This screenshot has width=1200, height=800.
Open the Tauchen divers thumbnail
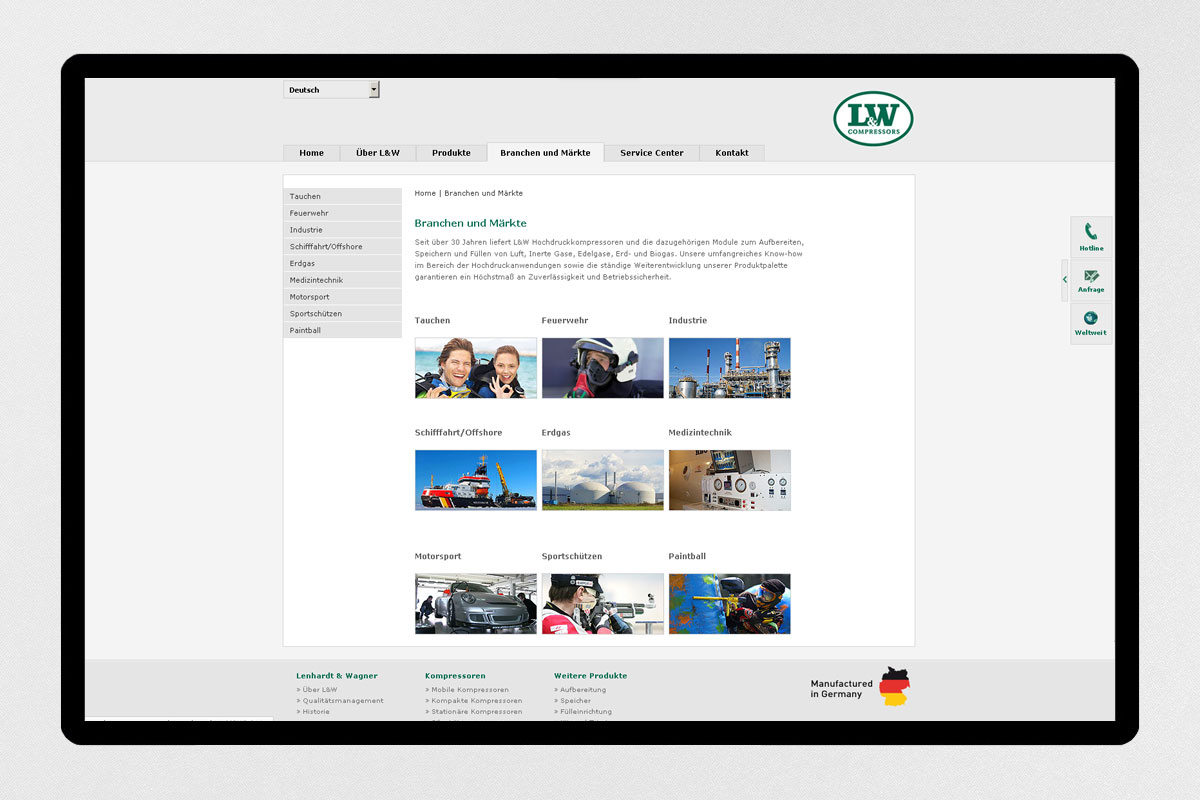pos(475,368)
